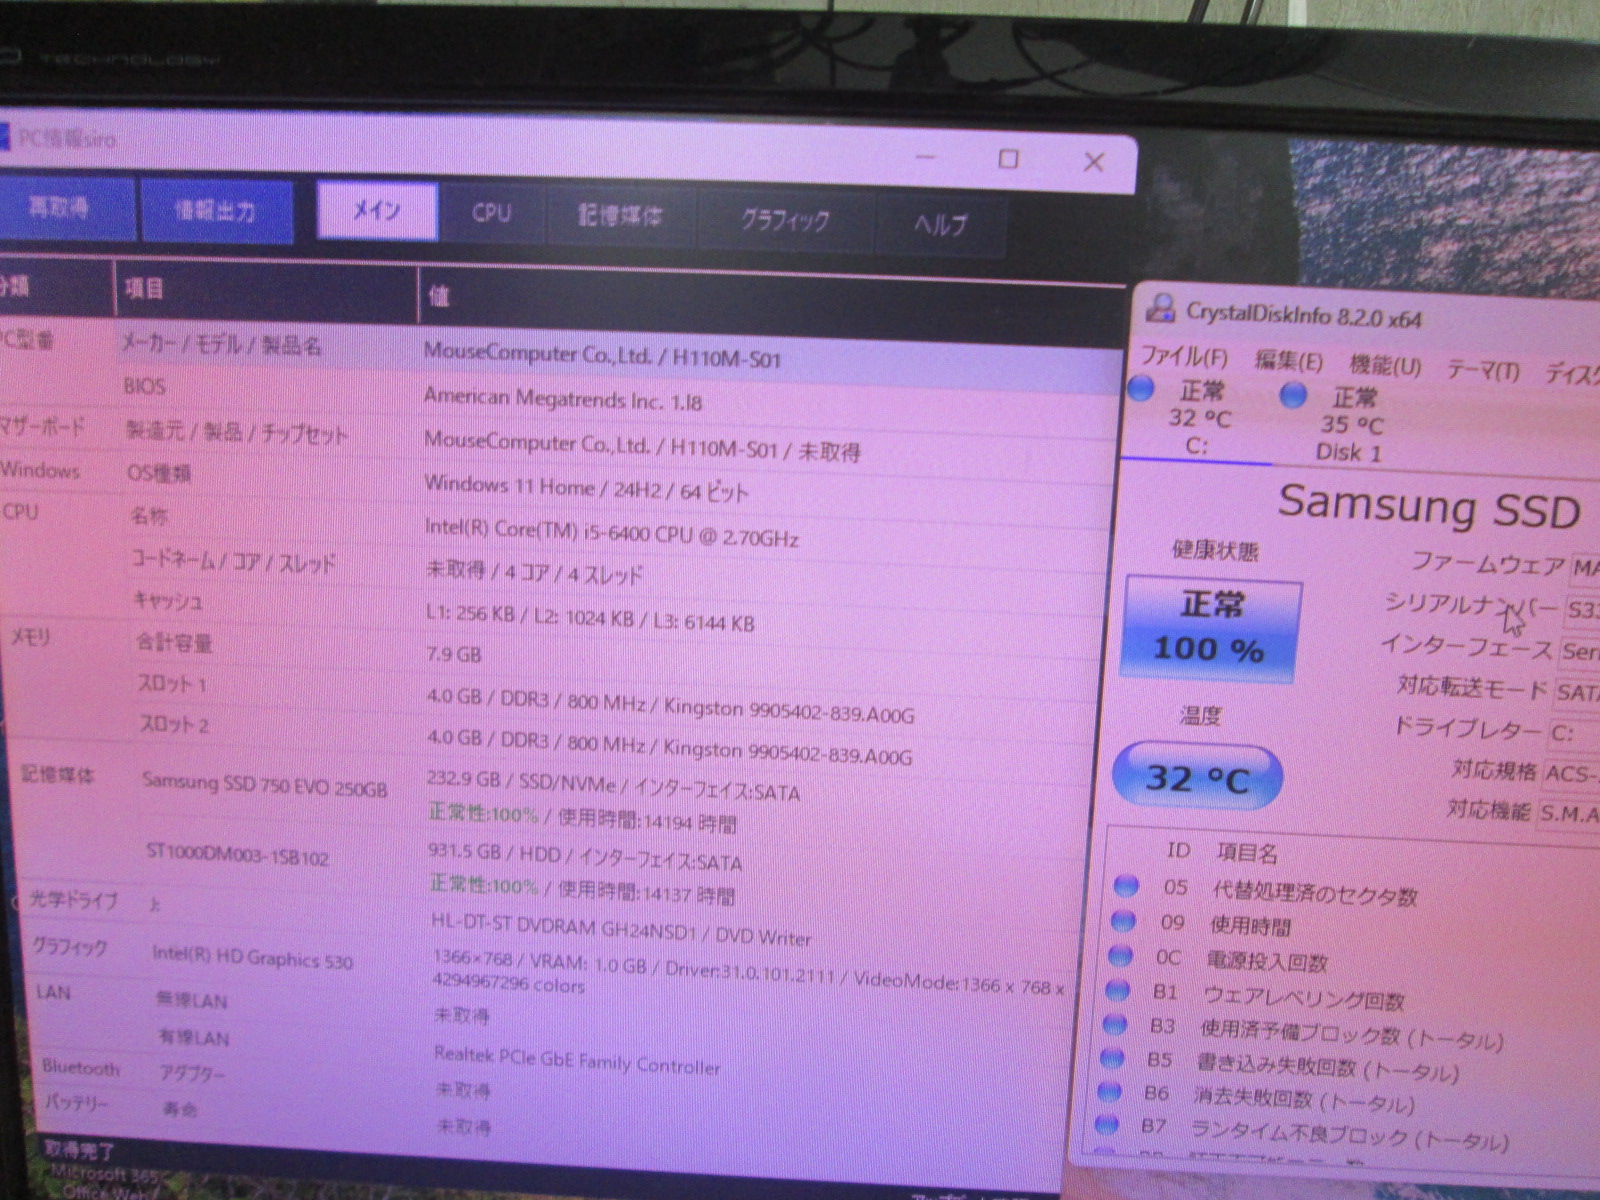Select the Samsung SSD 750 EVO 250GB entry
This screenshot has height=1200, width=1600.
264,786
